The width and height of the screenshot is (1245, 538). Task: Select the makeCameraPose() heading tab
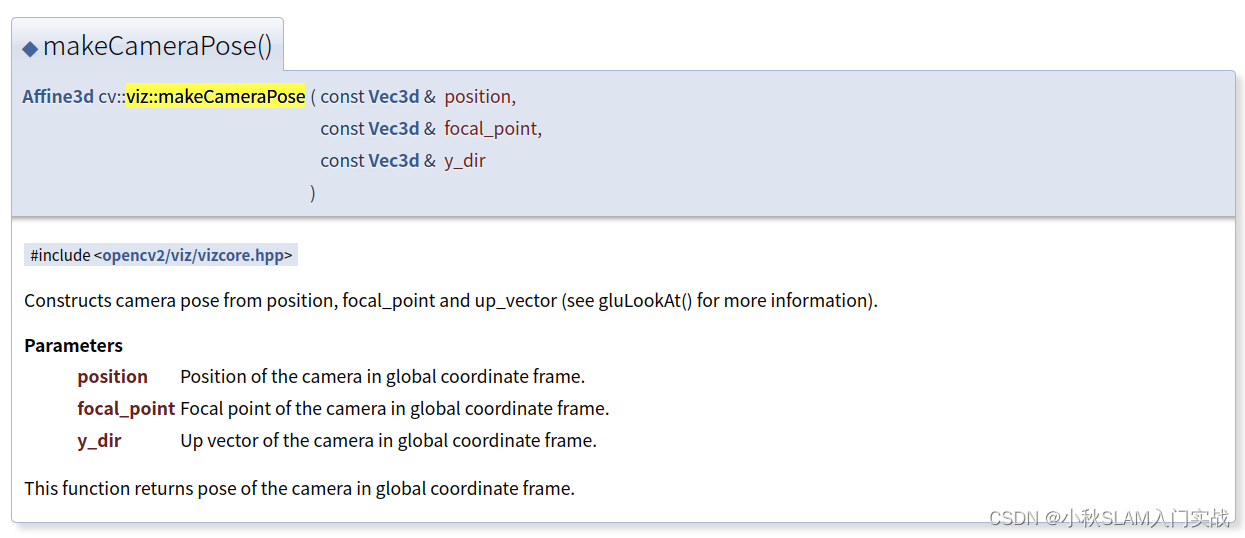[147, 45]
